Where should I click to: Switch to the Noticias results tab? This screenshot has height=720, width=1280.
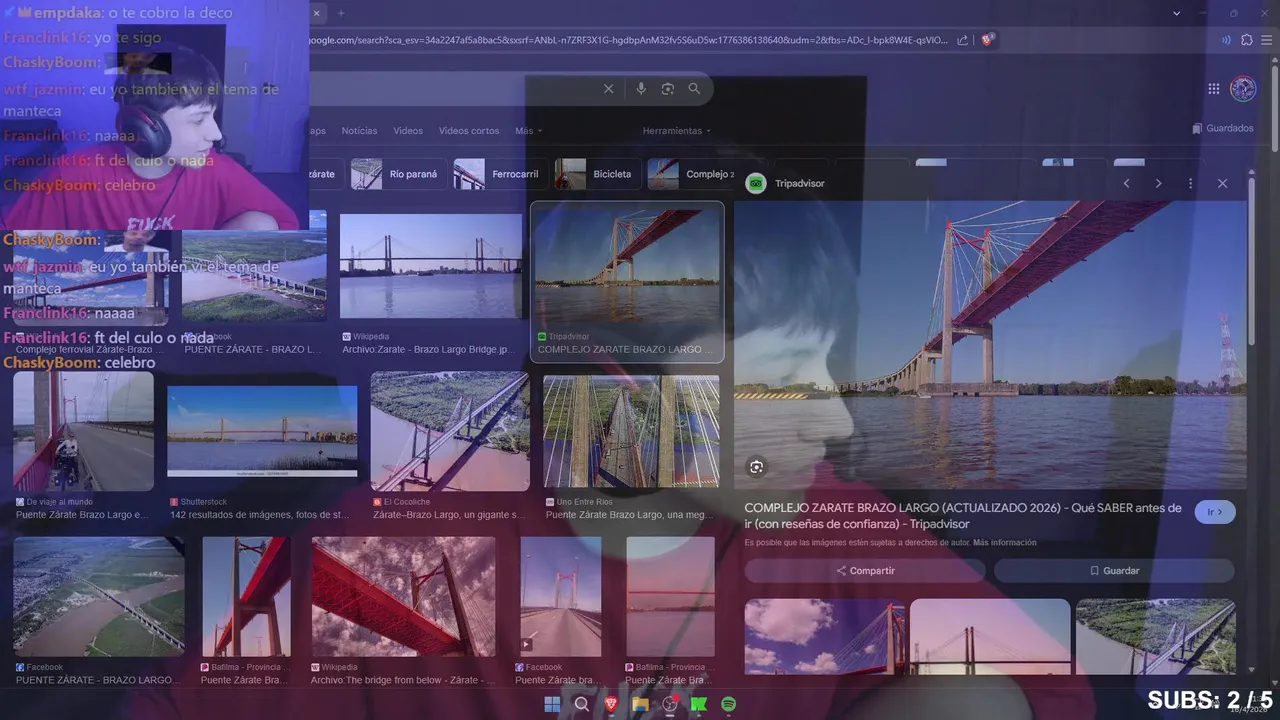click(359, 131)
